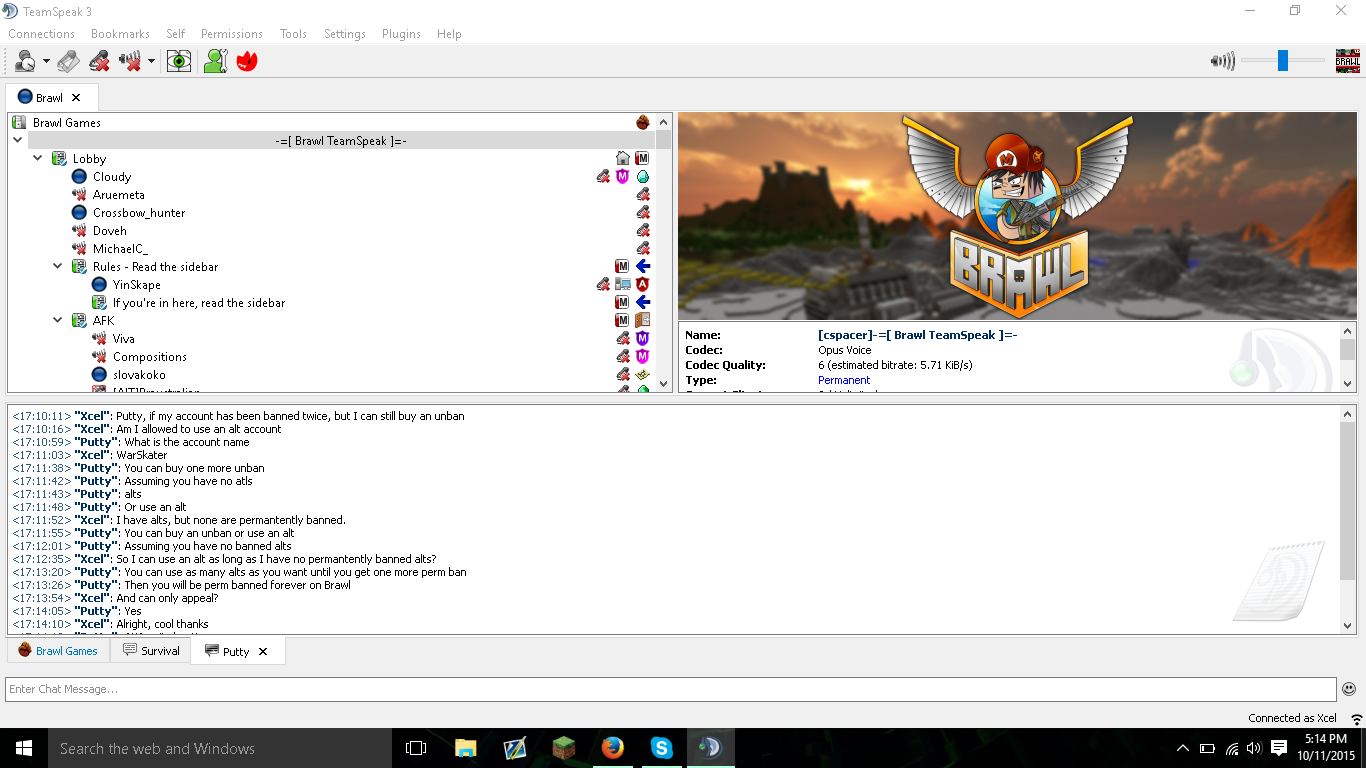The image size is (1366, 768).
Task: Select user YinSkape
Action: click(x=136, y=285)
